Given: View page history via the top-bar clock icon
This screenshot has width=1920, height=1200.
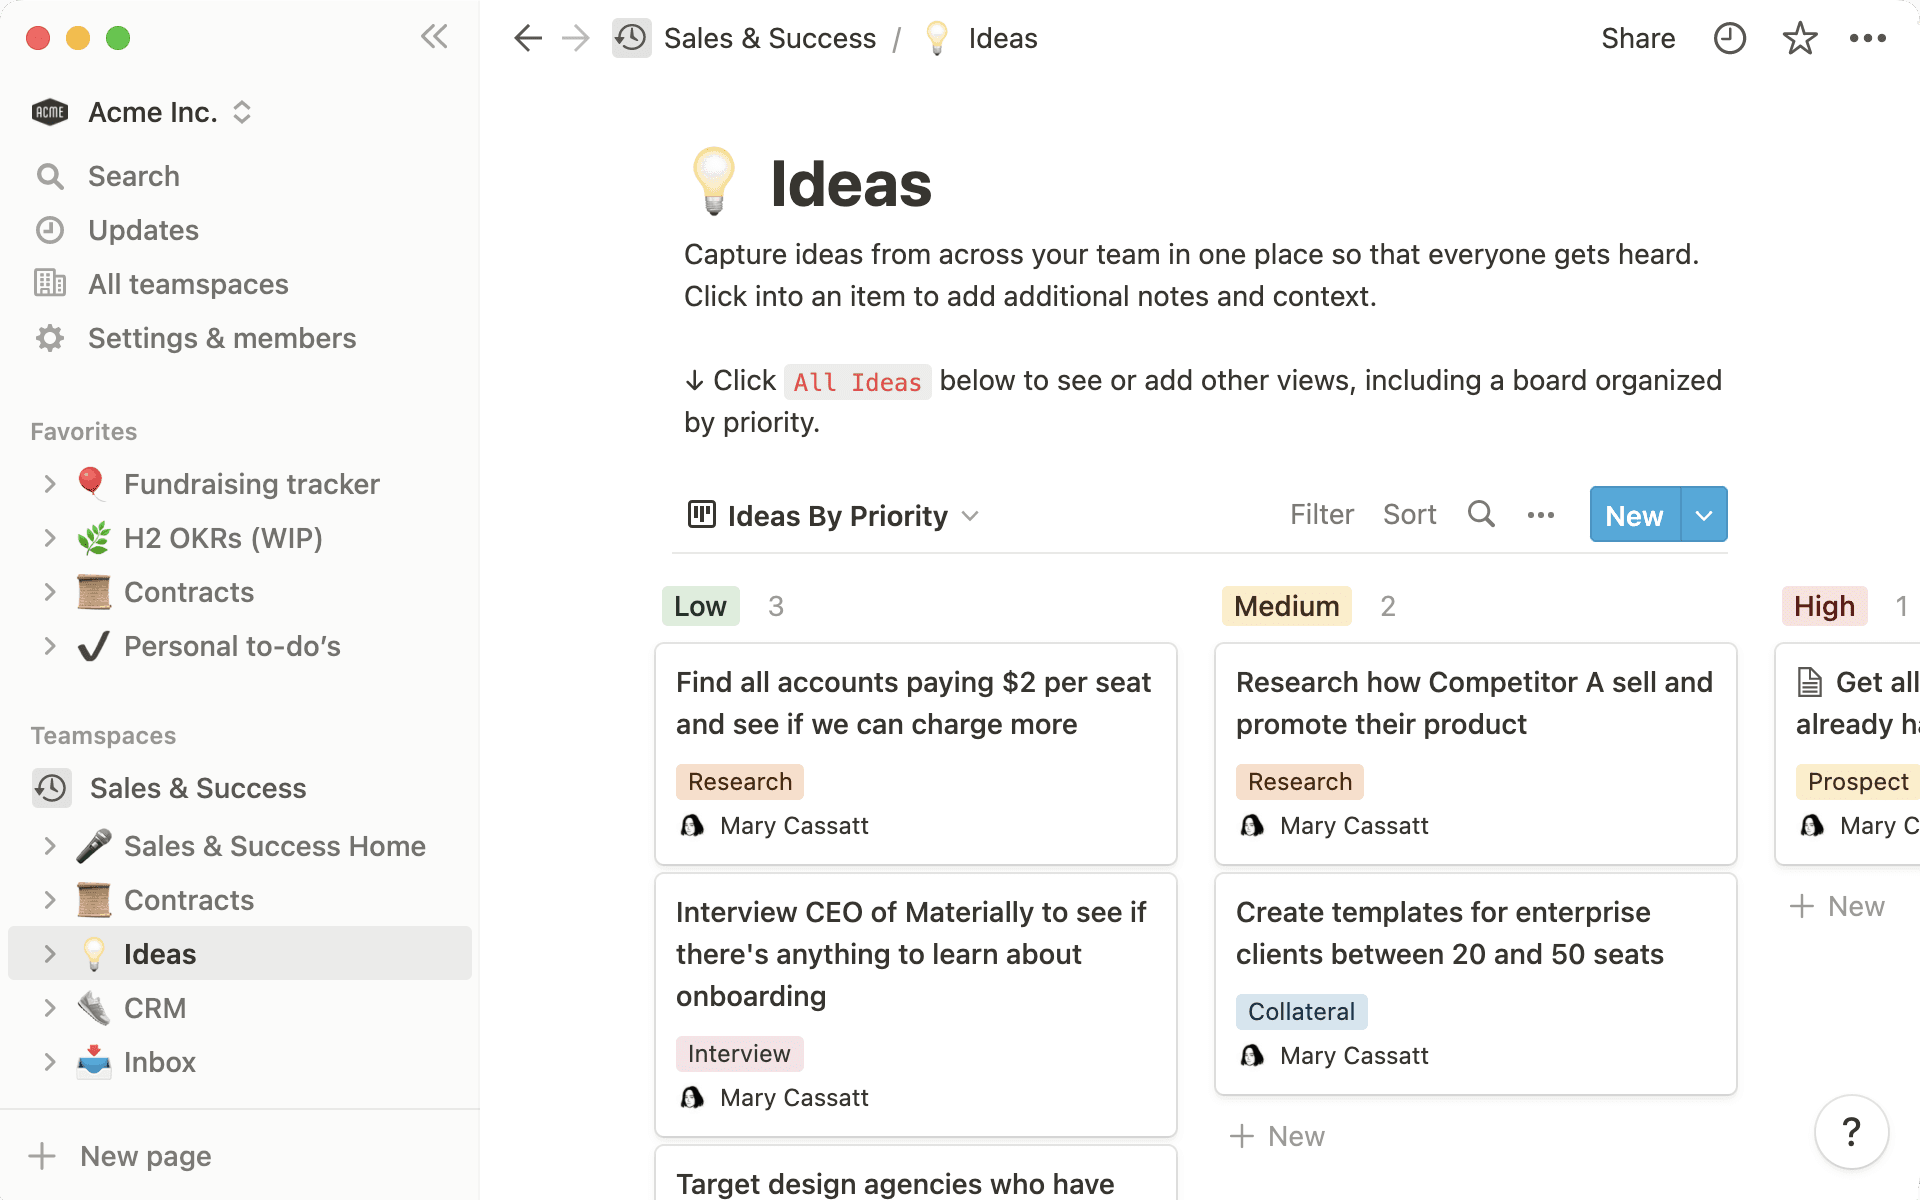Looking at the screenshot, I should pos(1729,38).
